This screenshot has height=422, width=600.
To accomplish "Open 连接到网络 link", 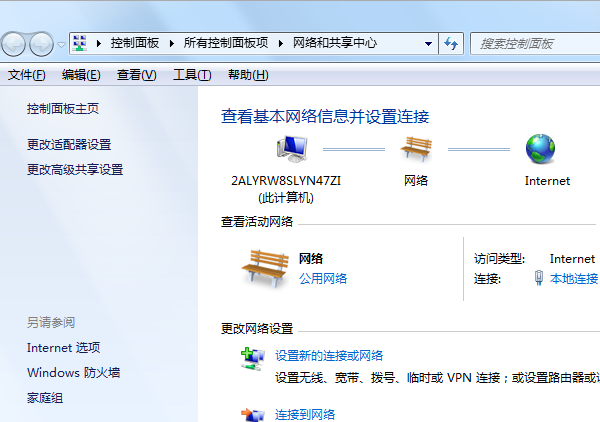I will 305,415.
